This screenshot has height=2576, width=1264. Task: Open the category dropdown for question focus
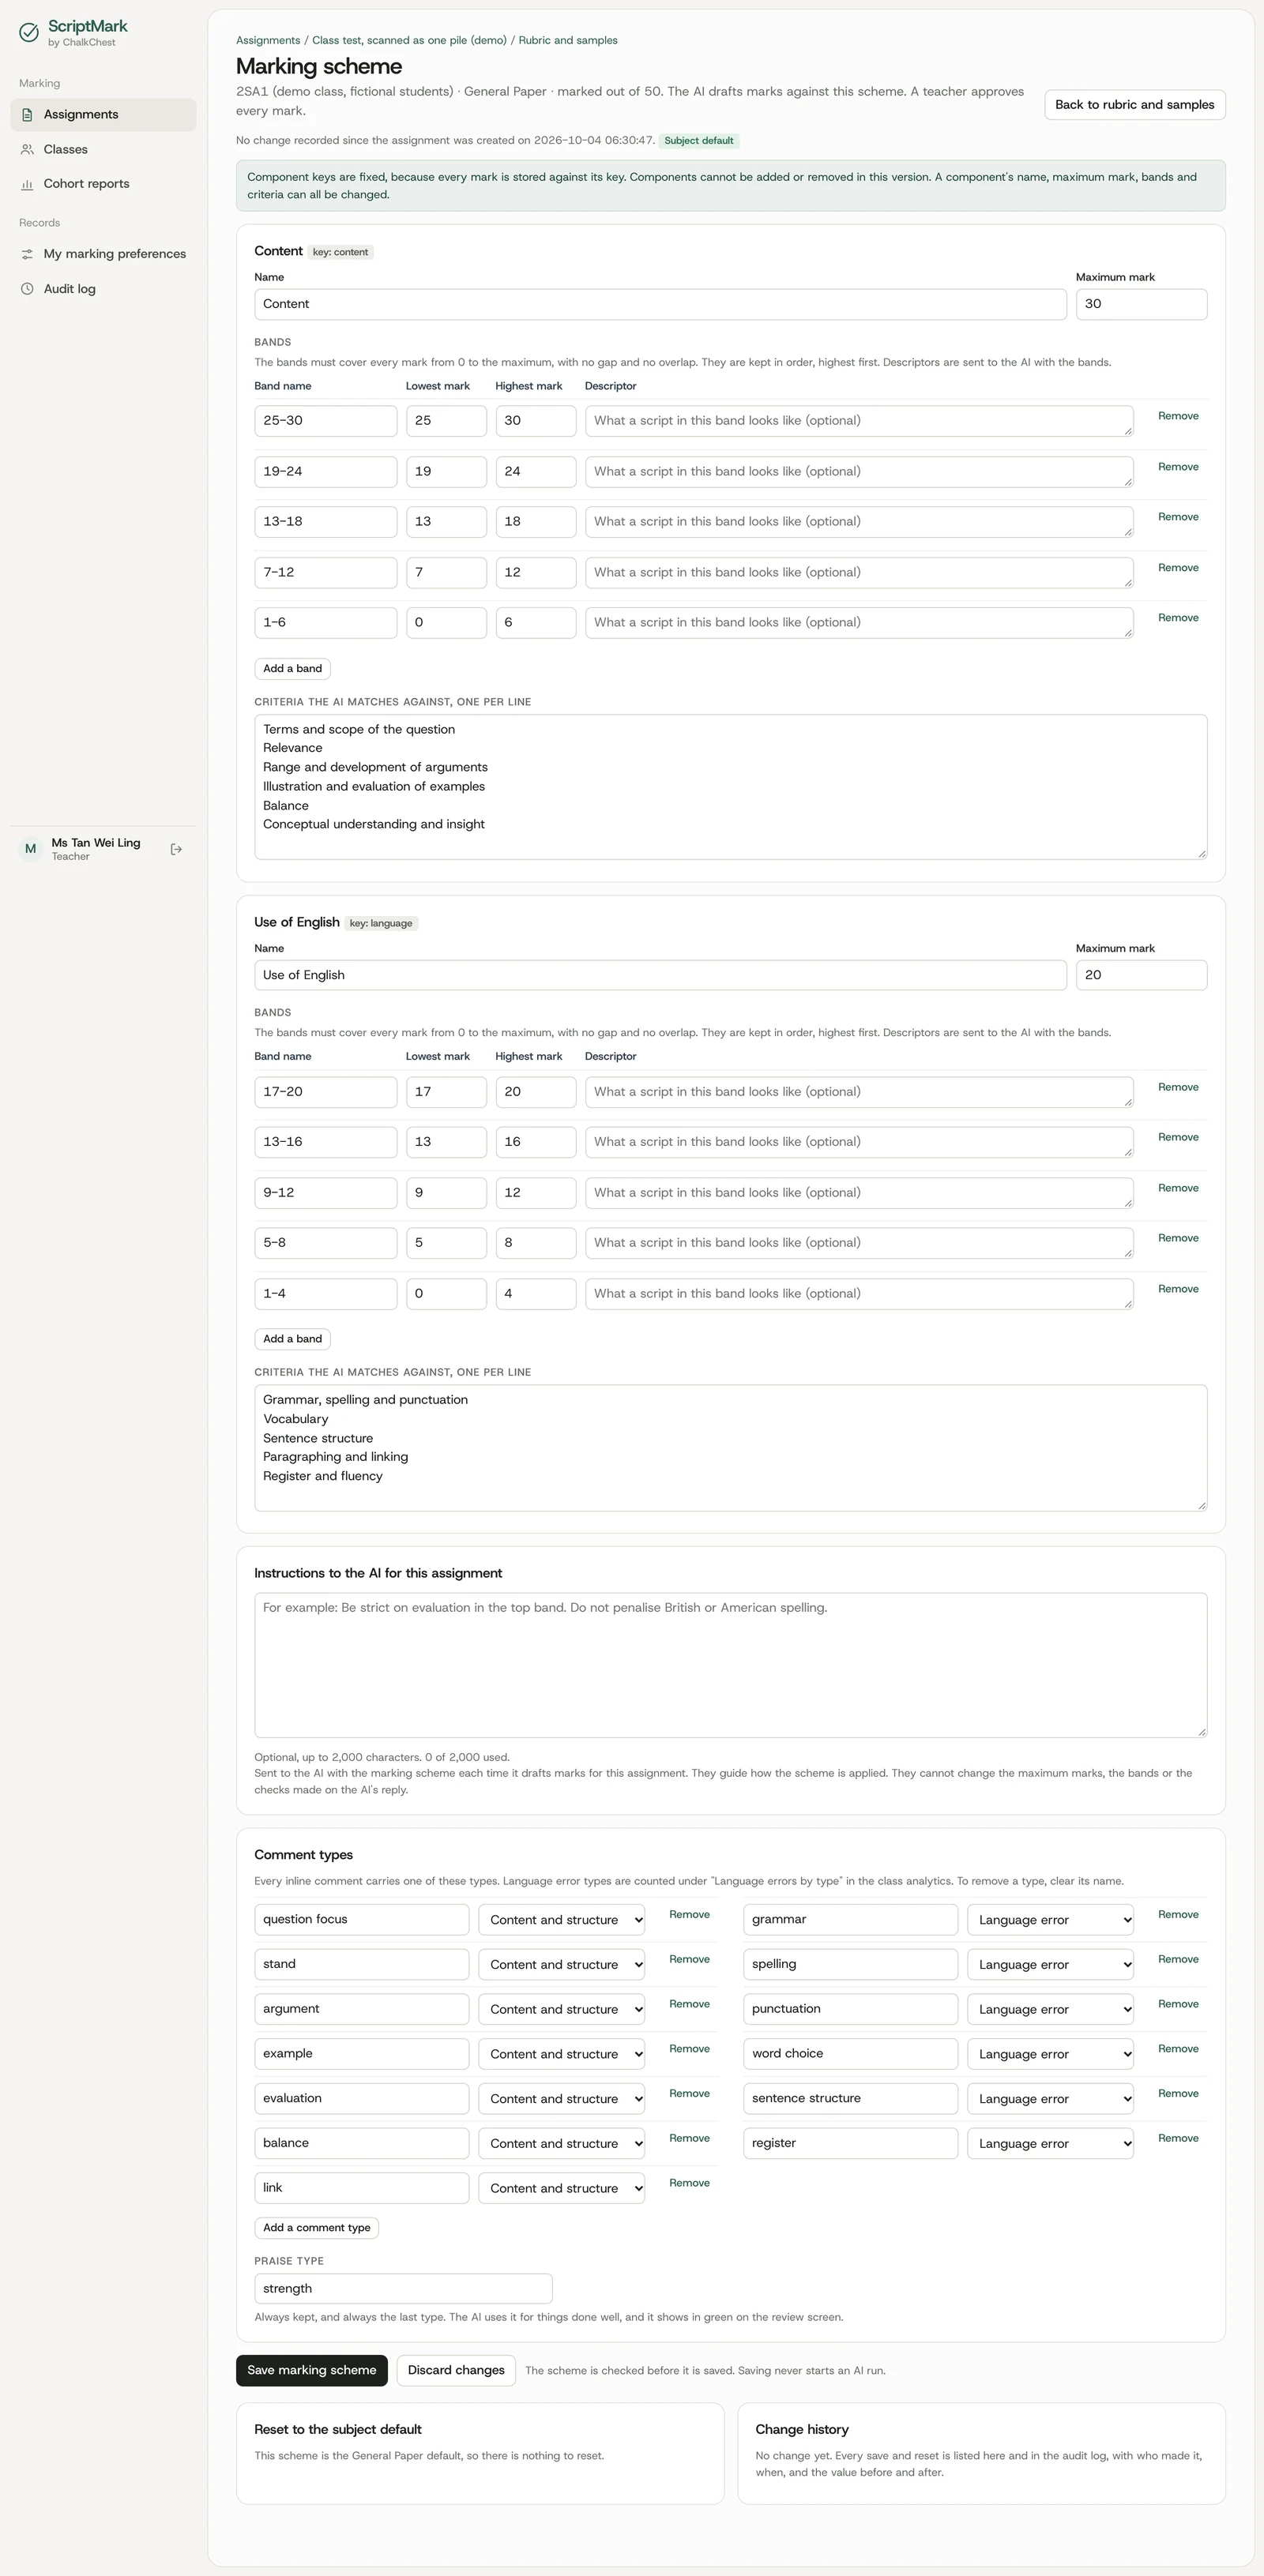pyautogui.click(x=561, y=1919)
